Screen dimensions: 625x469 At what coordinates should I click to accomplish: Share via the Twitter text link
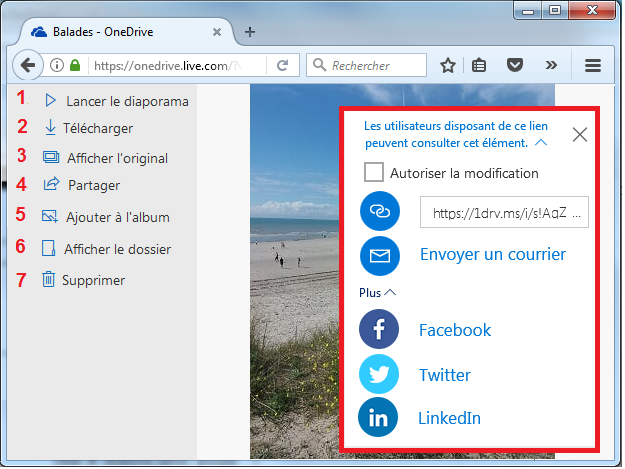pyautogui.click(x=444, y=375)
